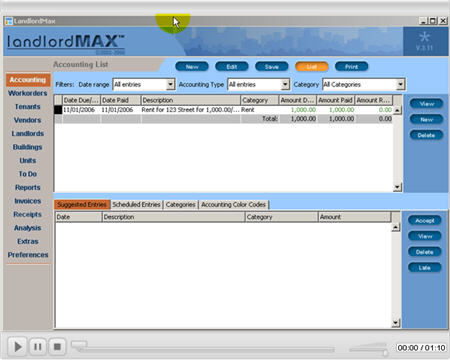Click suggested entries scroll down arrow
Image resolution: width=450 pixels, height=360 pixels.
(396, 322)
